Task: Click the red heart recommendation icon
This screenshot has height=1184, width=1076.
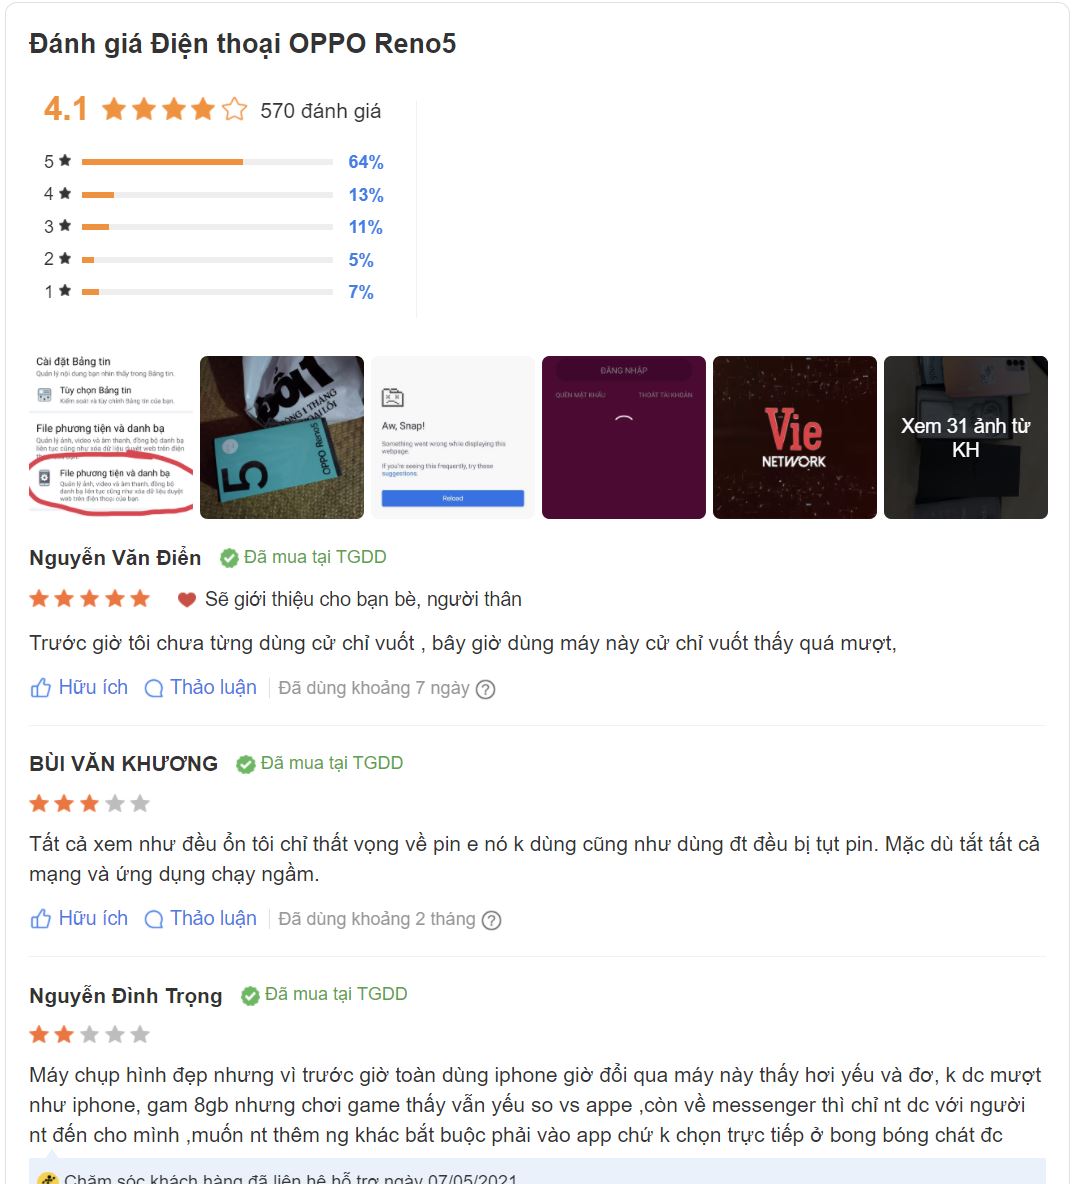Action: (187, 600)
